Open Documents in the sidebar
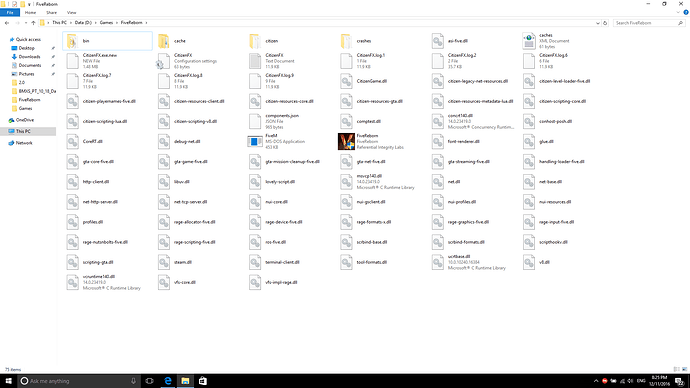The height and width of the screenshot is (388, 690). pos(29,65)
